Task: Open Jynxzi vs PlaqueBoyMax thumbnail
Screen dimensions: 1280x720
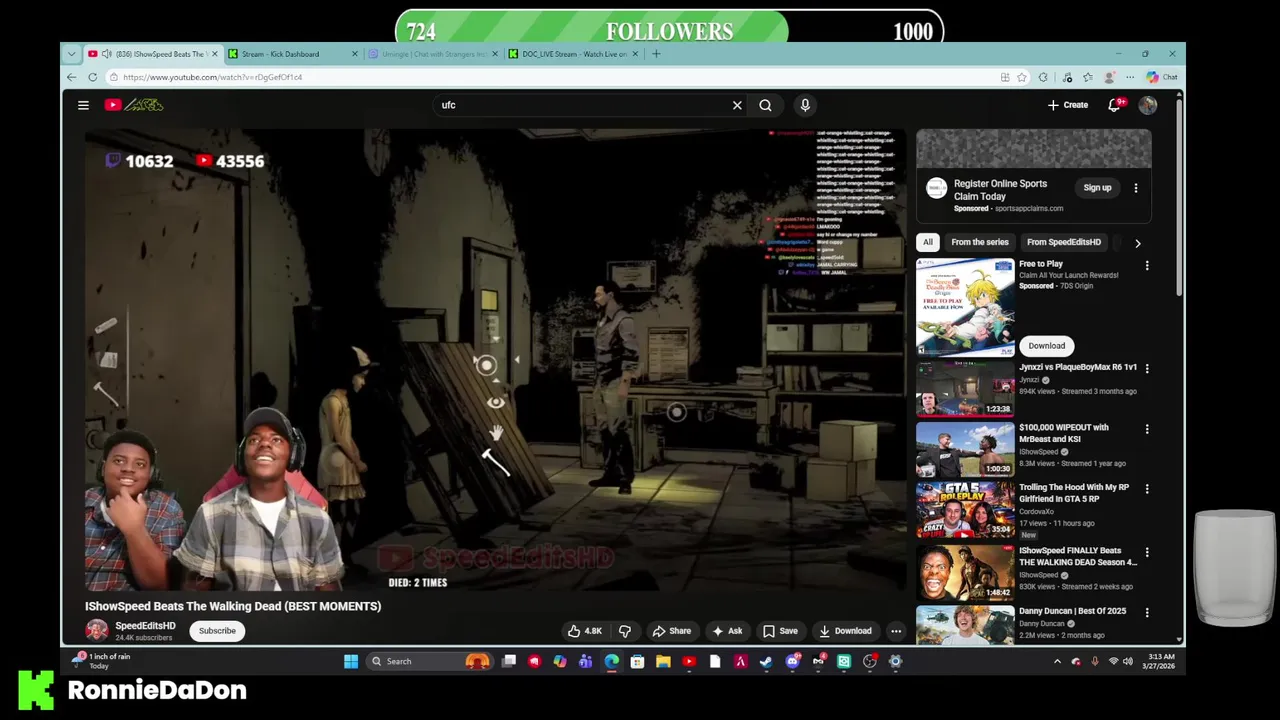Action: click(965, 389)
